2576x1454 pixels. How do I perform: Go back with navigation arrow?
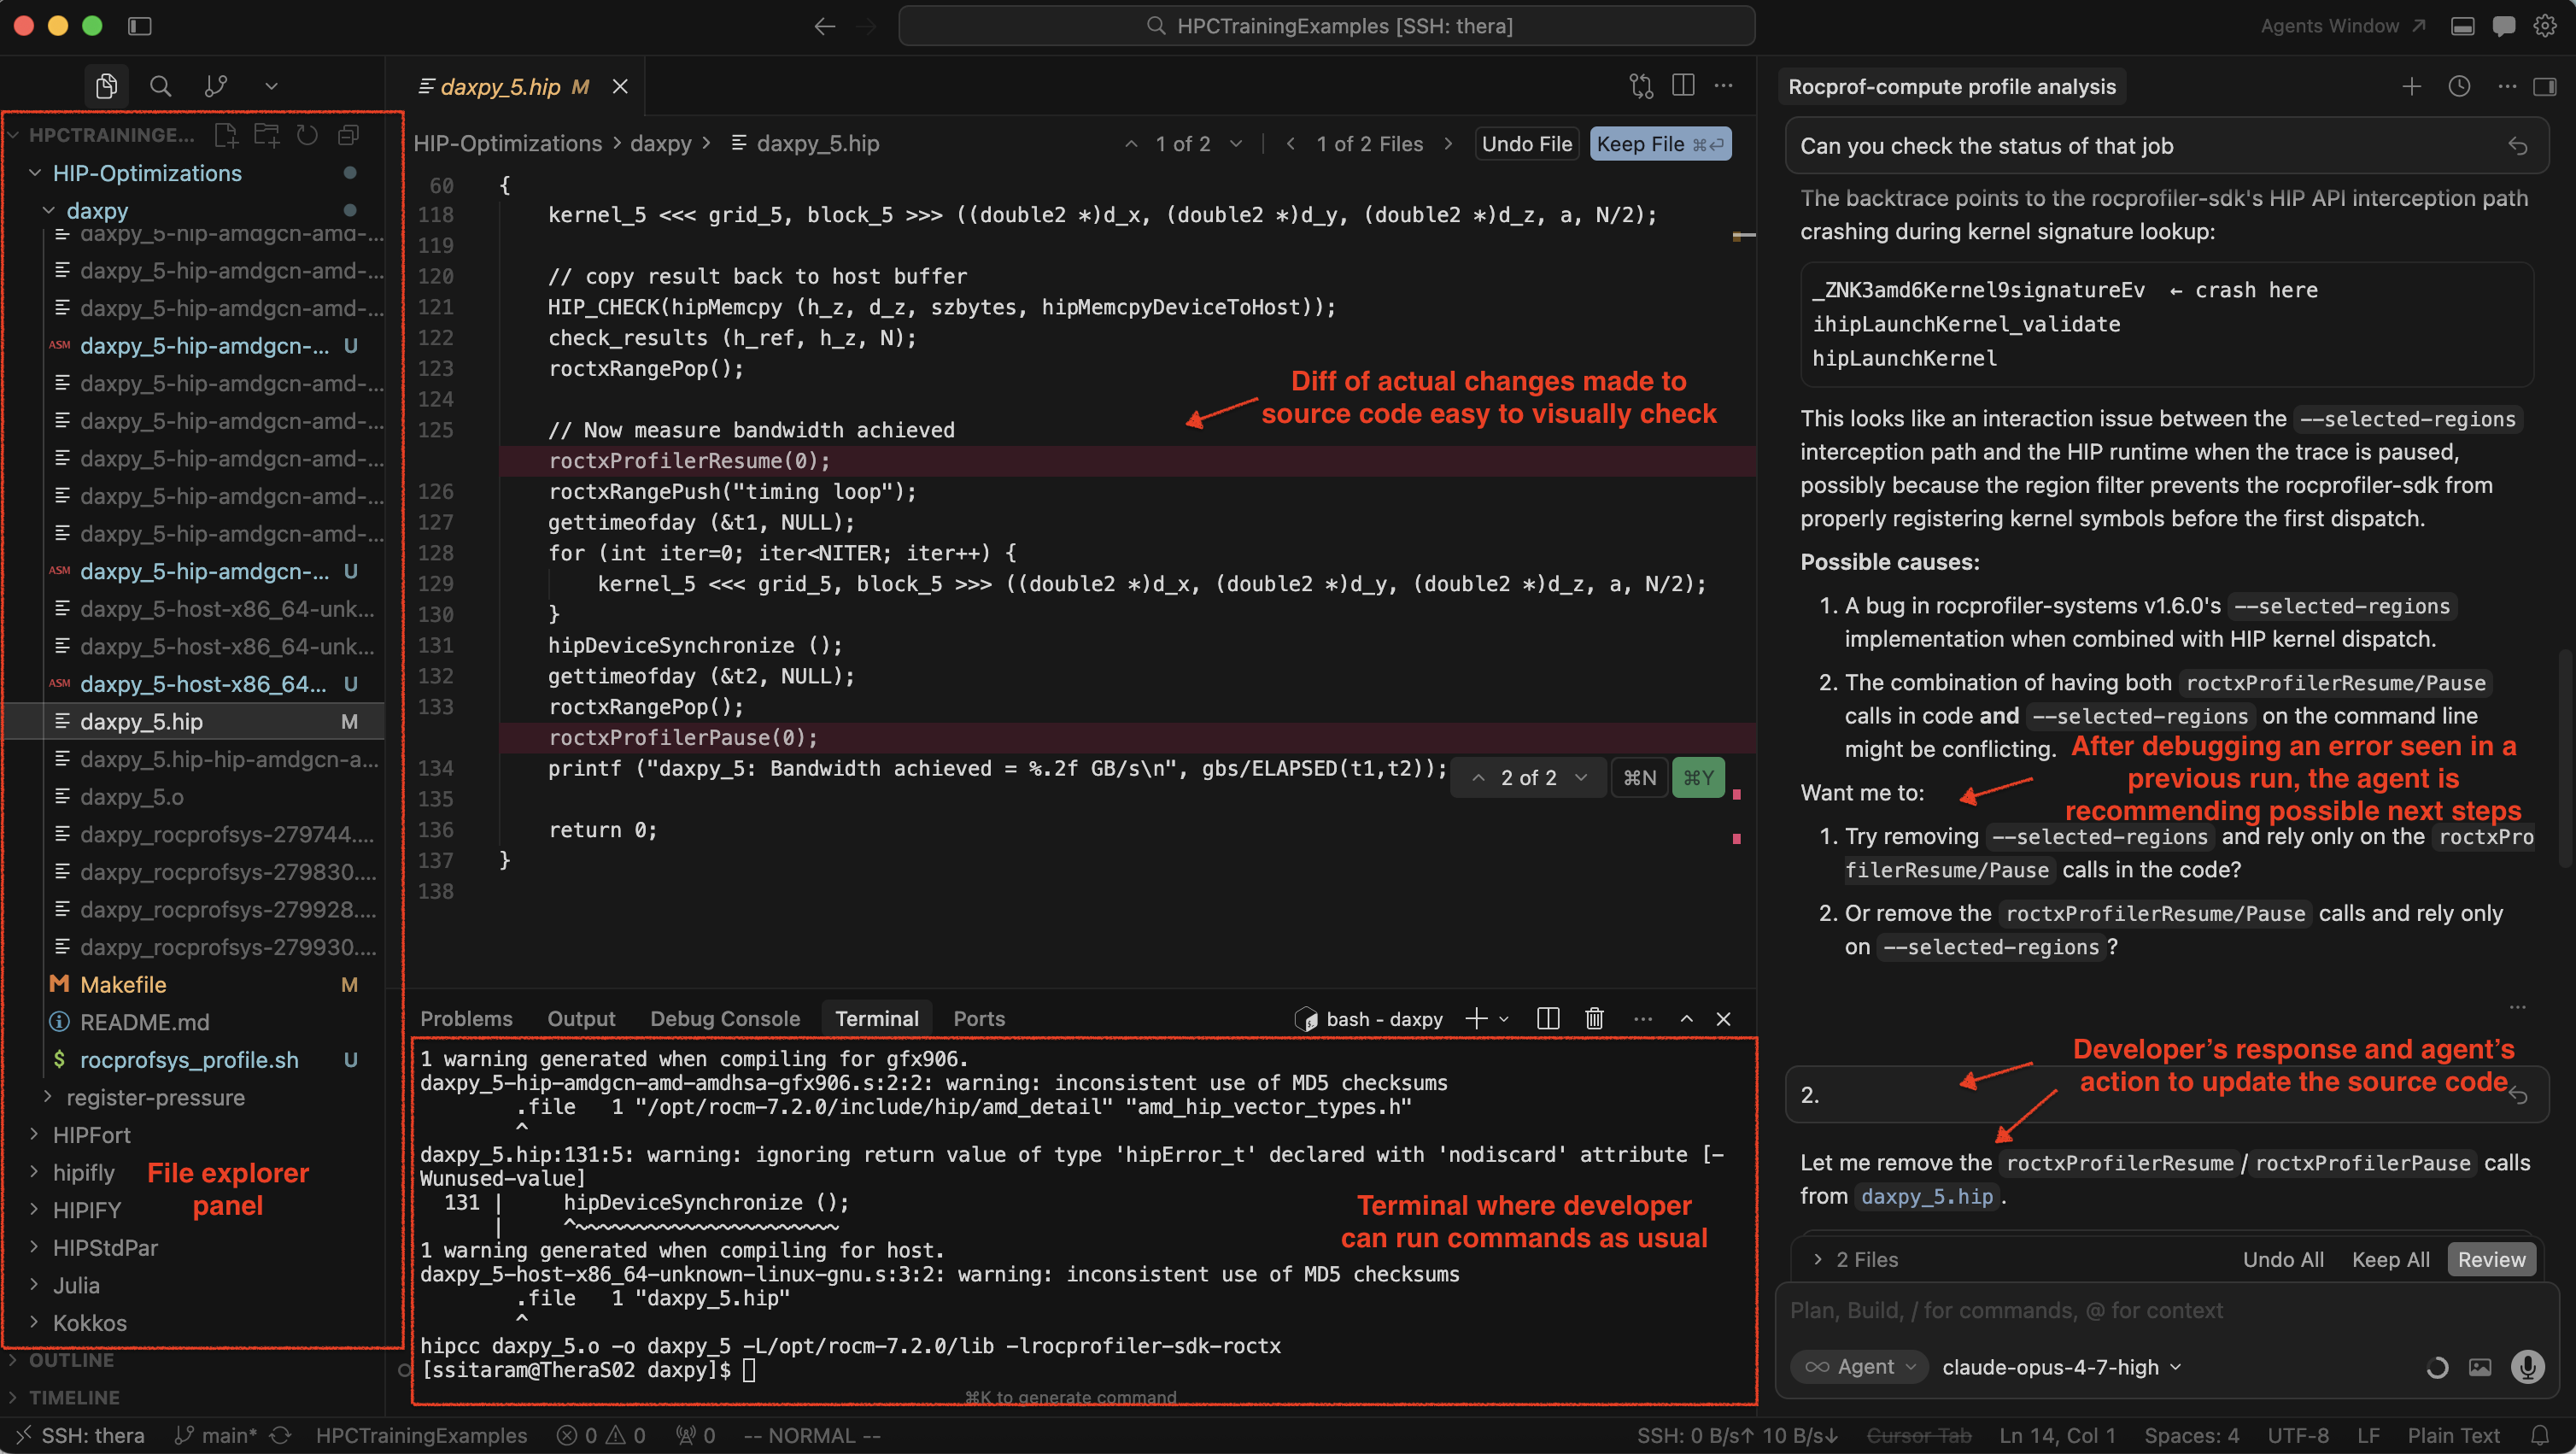click(x=824, y=26)
